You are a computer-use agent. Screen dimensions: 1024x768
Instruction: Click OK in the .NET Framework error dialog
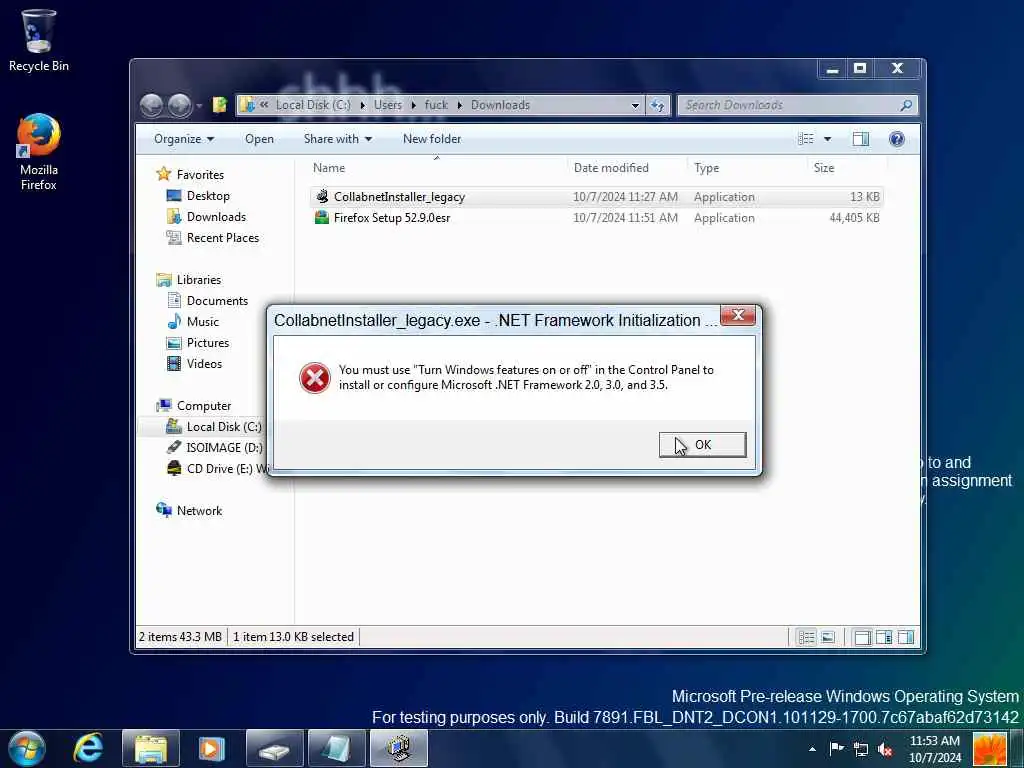tap(702, 445)
